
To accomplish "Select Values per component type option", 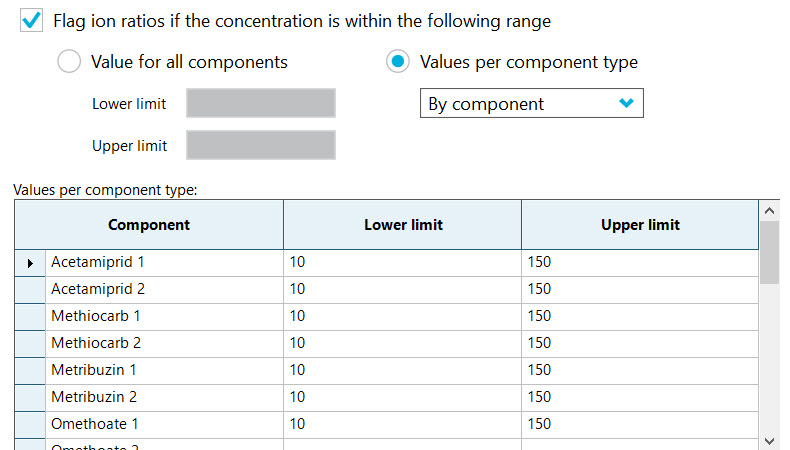I will click(x=398, y=62).
